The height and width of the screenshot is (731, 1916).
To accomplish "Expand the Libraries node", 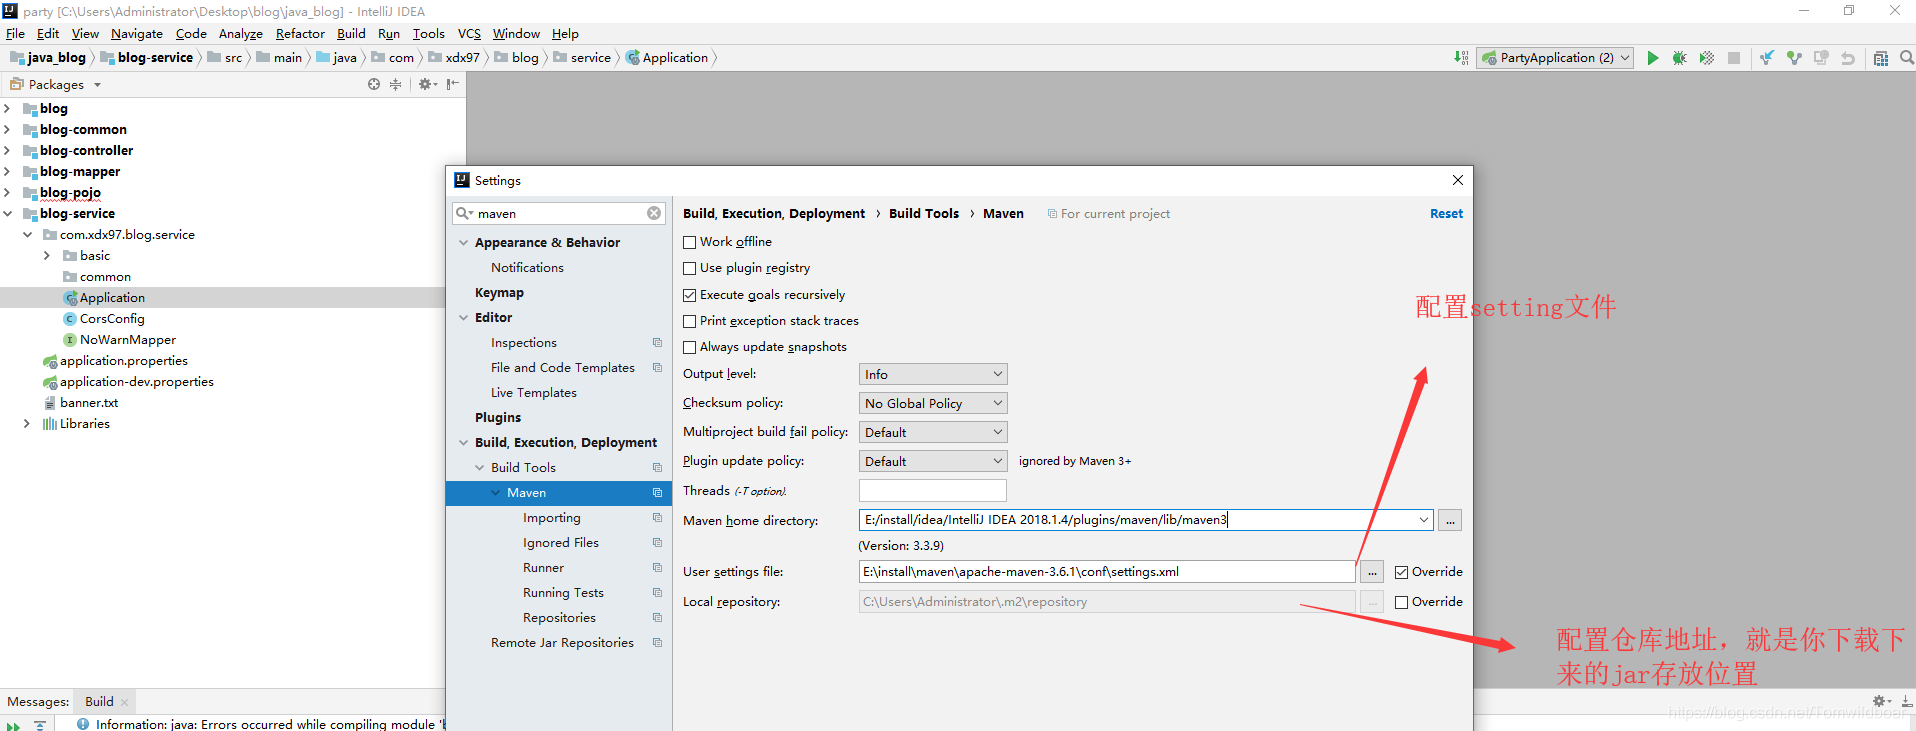I will tap(27, 423).
